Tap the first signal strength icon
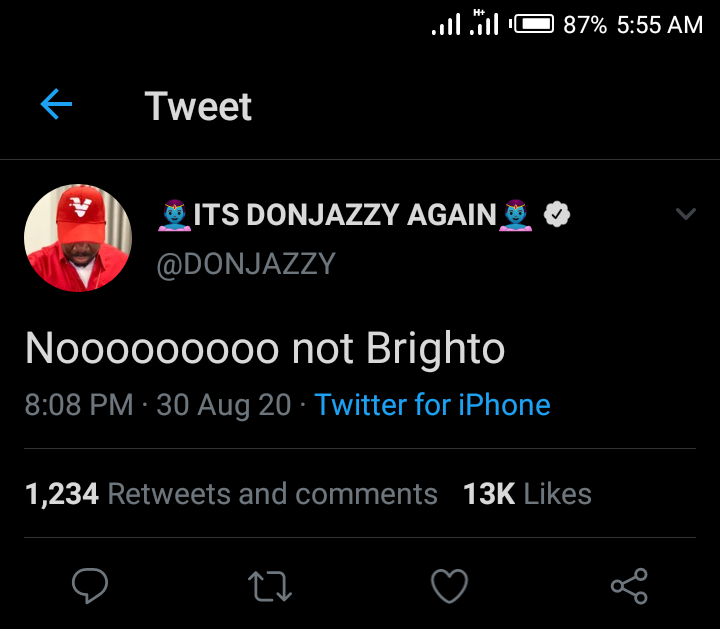Viewport: 720px width, 629px height. (446, 25)
